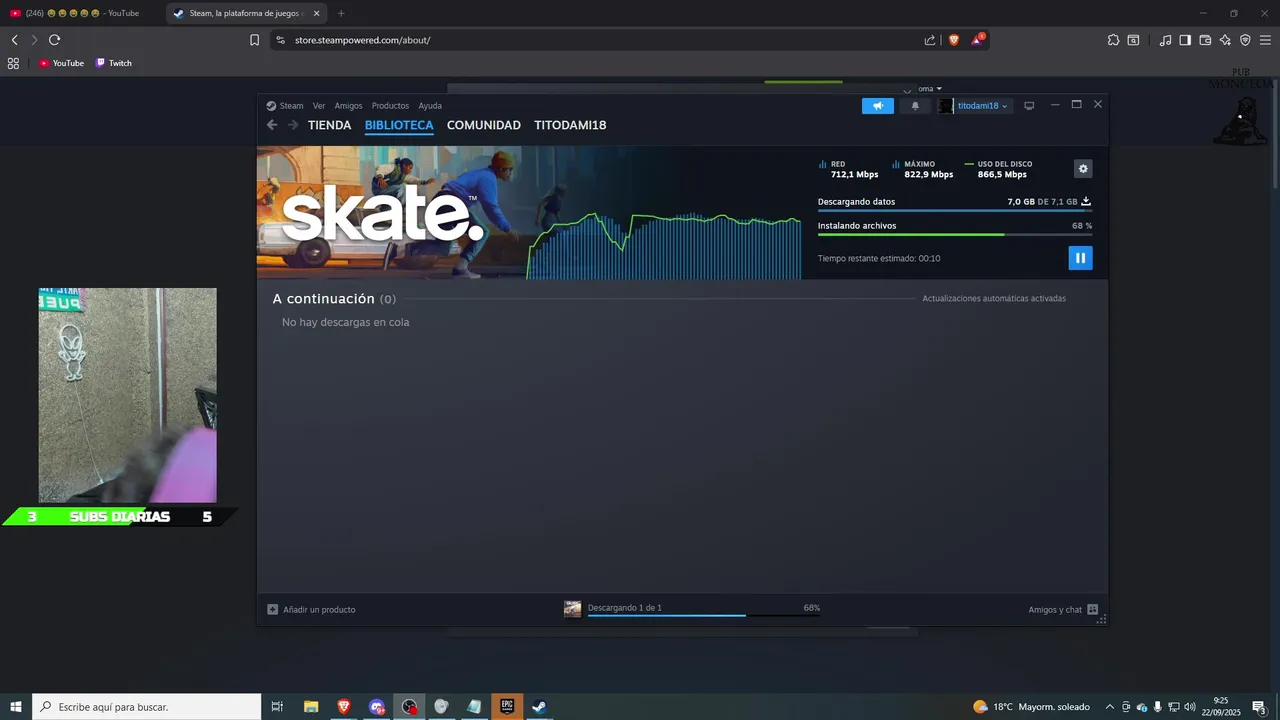This screenshot has width=1280, height=720.
Task: Go back in Steam navigation
Action: (272, 125)
